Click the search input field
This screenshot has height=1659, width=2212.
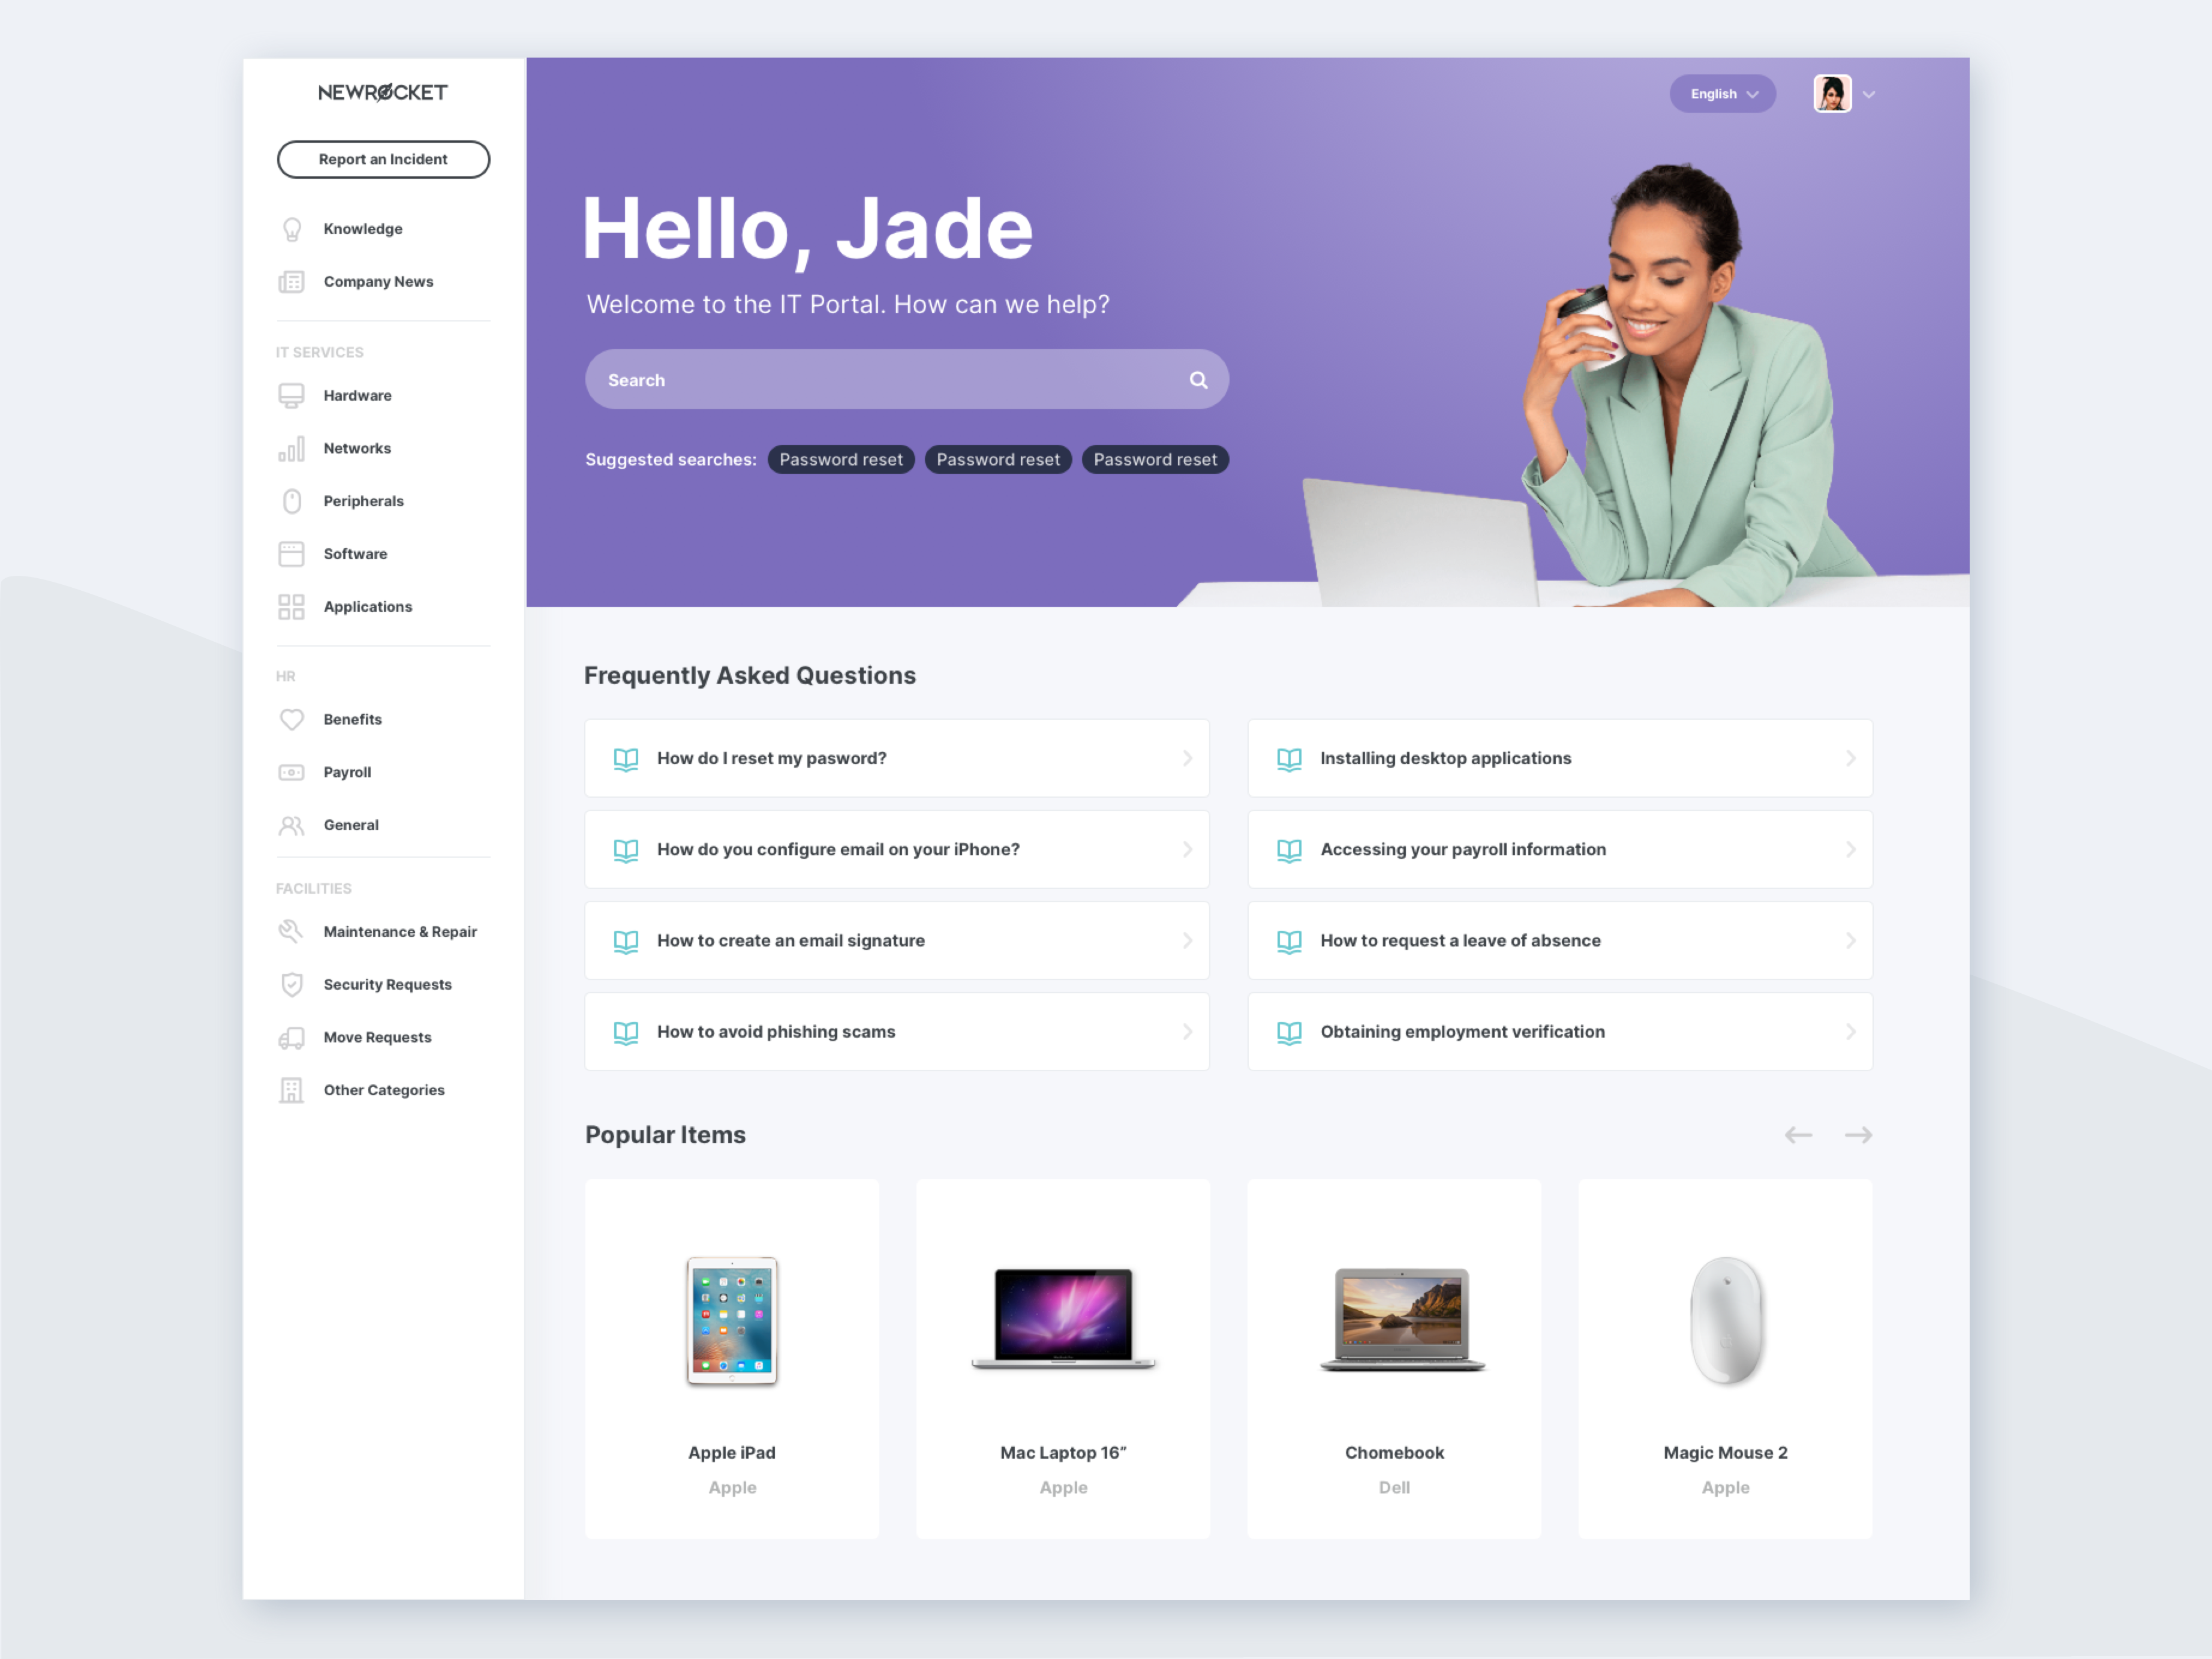pos(906,380)
